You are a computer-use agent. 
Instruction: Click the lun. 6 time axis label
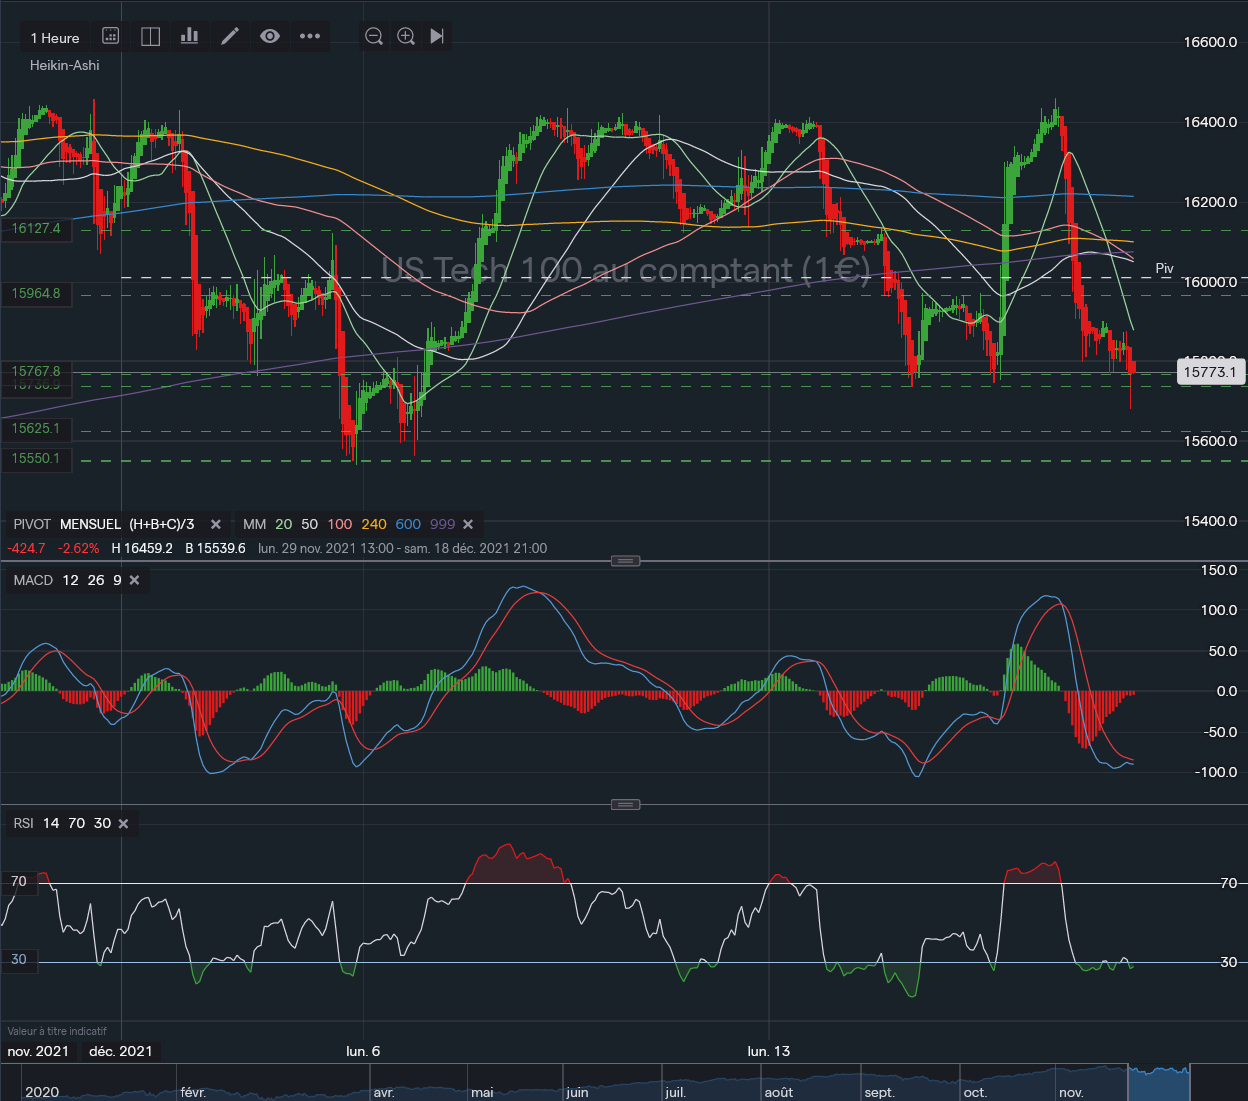pyautogui.click(x=363, y=1051)
